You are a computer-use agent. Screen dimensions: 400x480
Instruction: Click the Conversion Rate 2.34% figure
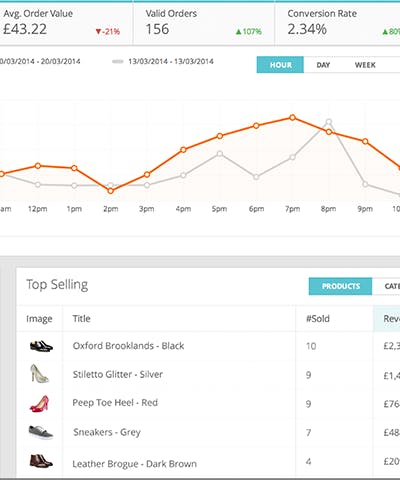click(x=307, y=29)
